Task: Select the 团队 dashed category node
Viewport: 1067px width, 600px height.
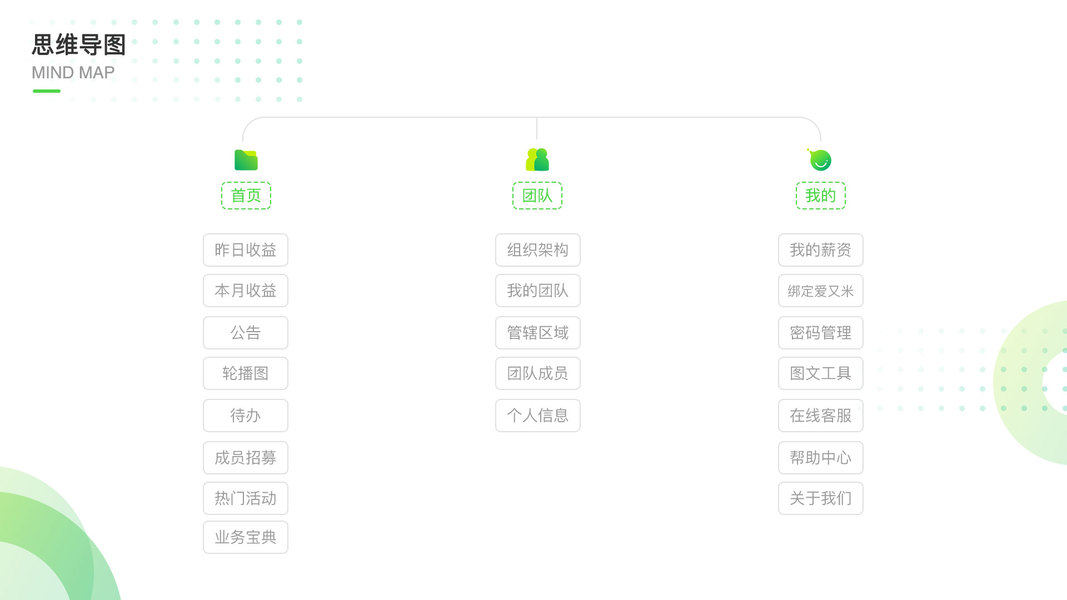Action: (537, 196)
